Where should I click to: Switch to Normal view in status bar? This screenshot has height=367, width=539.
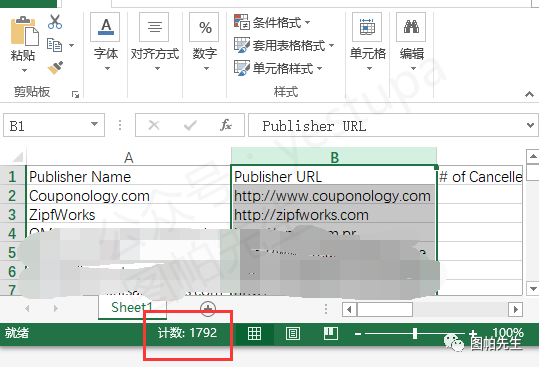coord(254,333)
